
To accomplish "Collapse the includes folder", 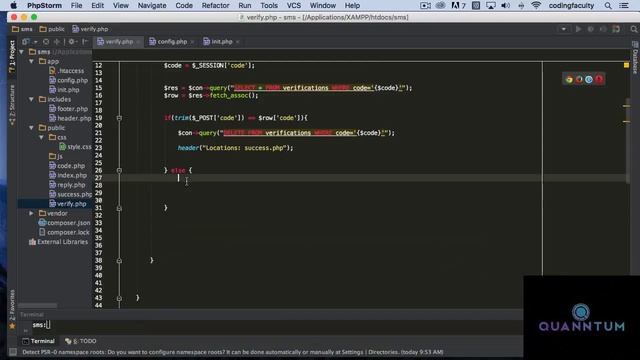I will 31,99.
